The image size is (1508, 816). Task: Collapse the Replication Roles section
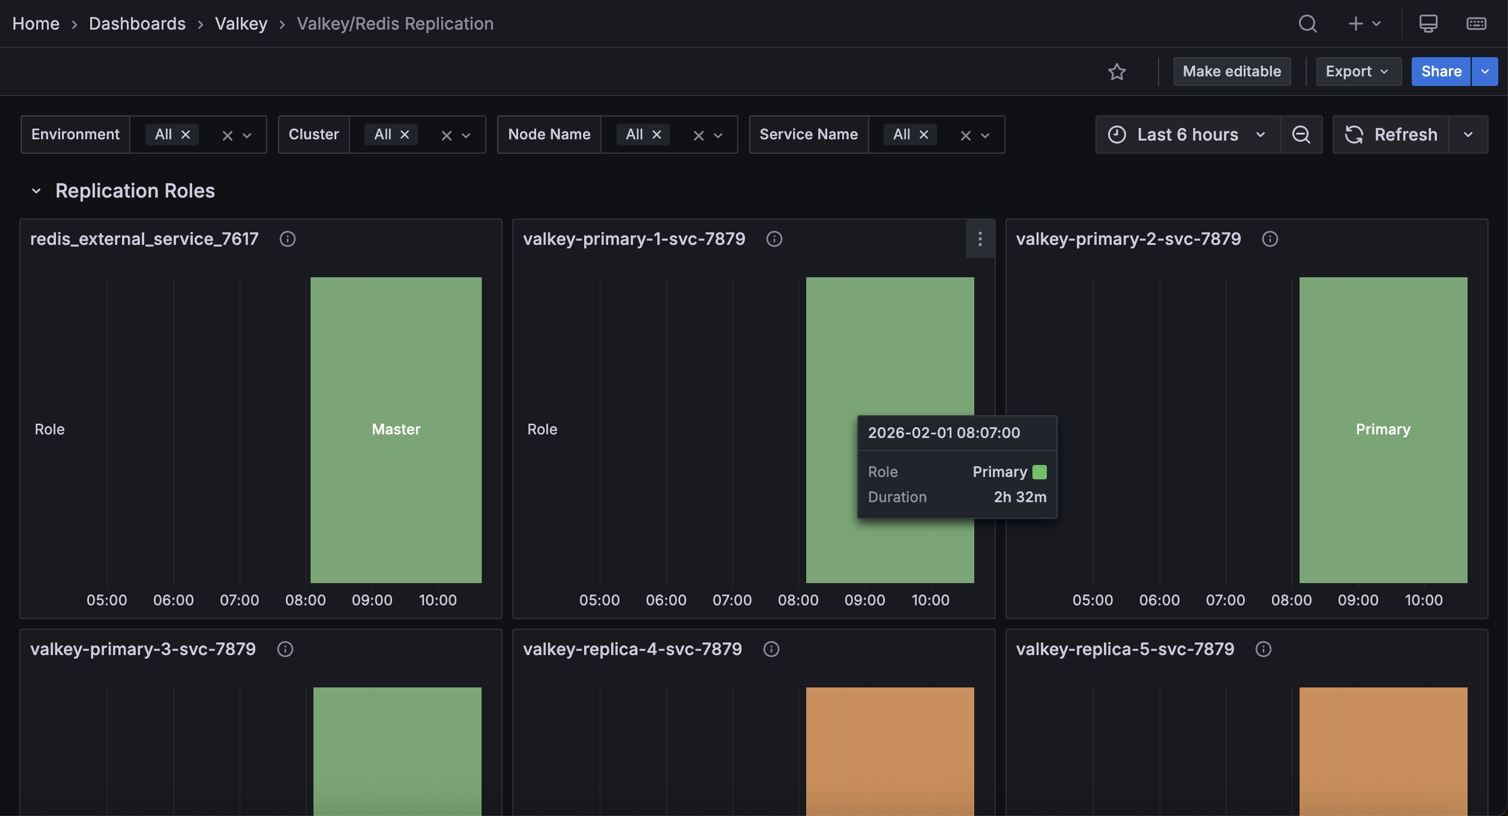click(36, 190)
